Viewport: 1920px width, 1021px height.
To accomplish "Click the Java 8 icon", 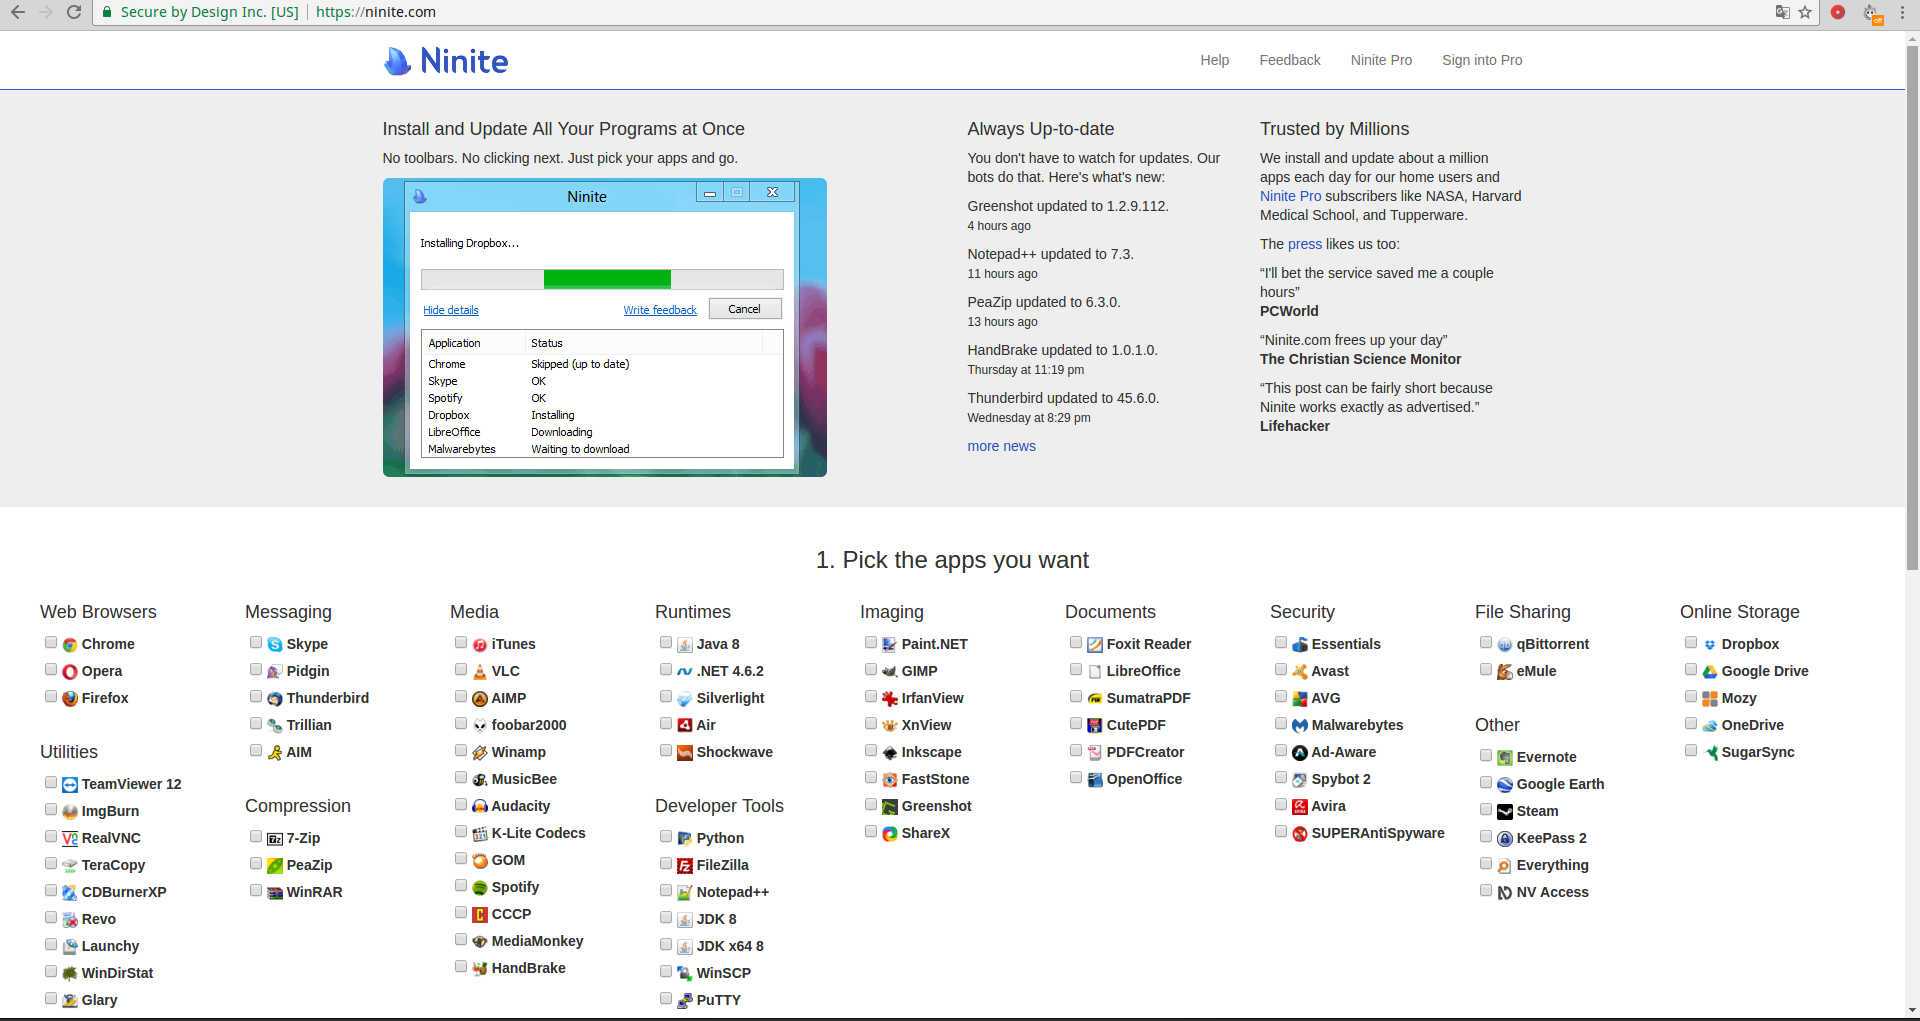I will [685, 645].
